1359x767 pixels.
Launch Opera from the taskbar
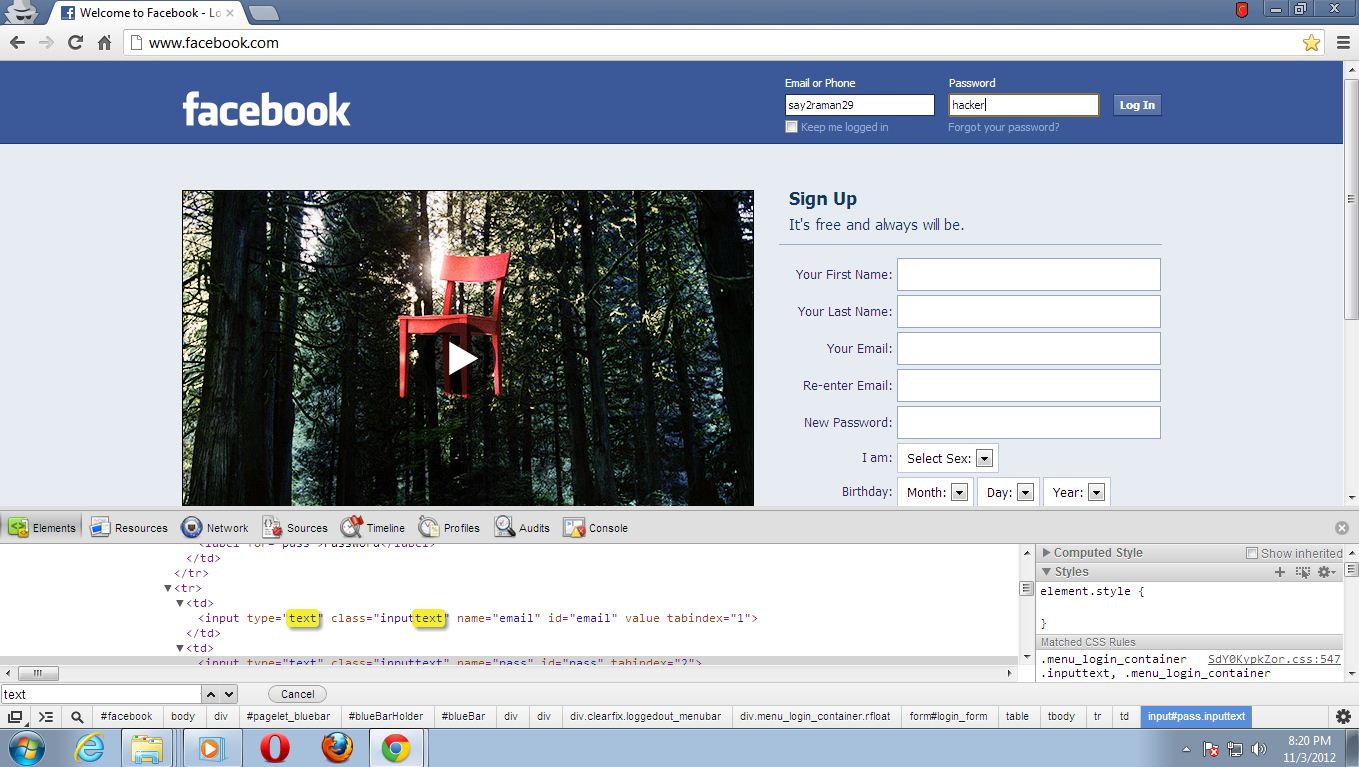click(x=275, y=748)
